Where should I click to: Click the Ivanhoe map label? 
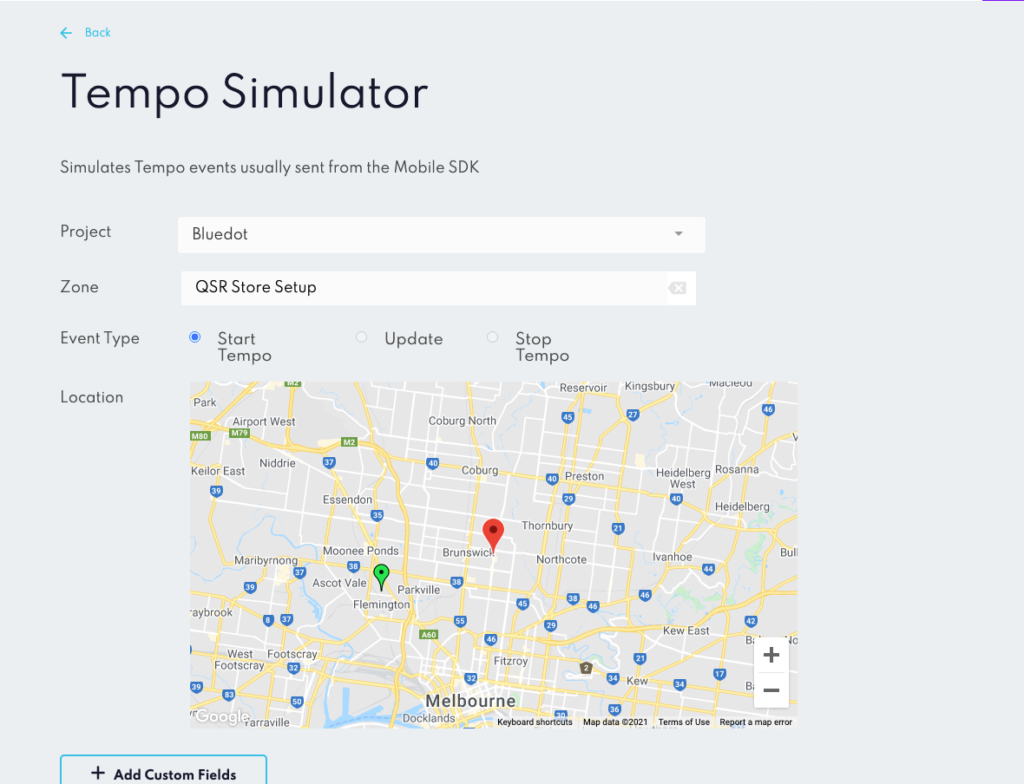point(672,557)
